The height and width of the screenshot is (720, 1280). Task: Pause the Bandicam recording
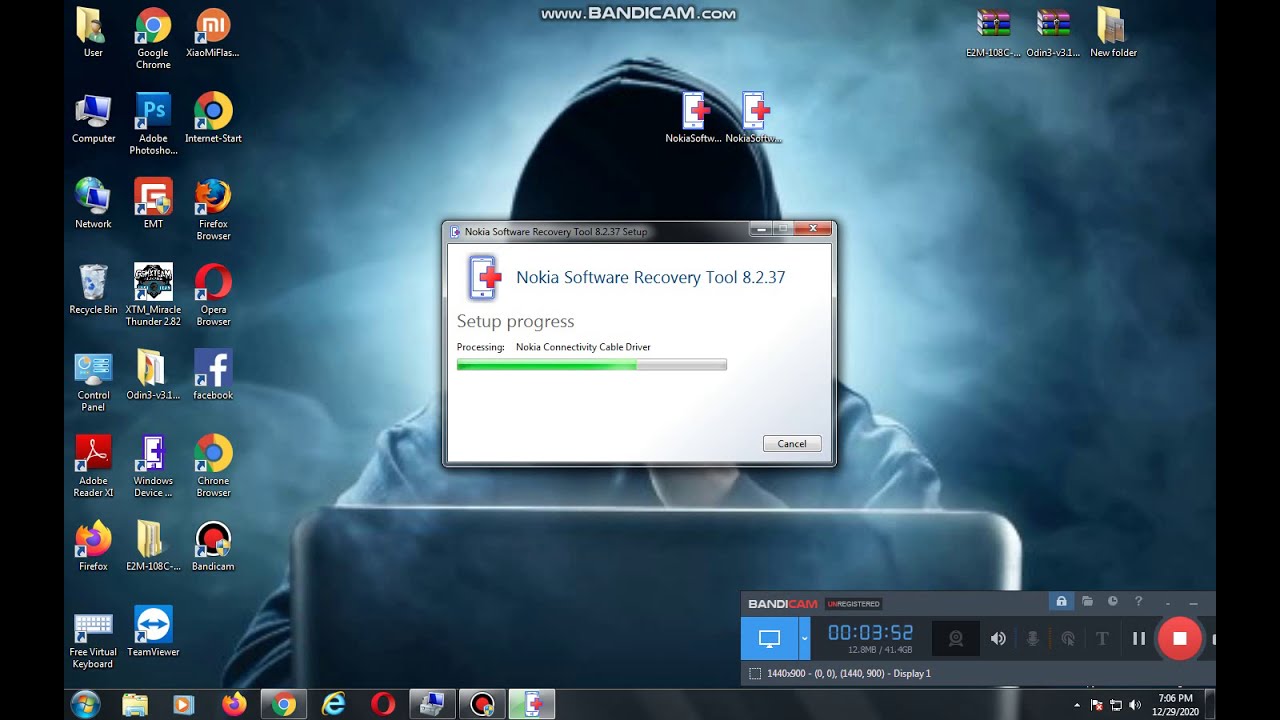(x=1138, y=638)
